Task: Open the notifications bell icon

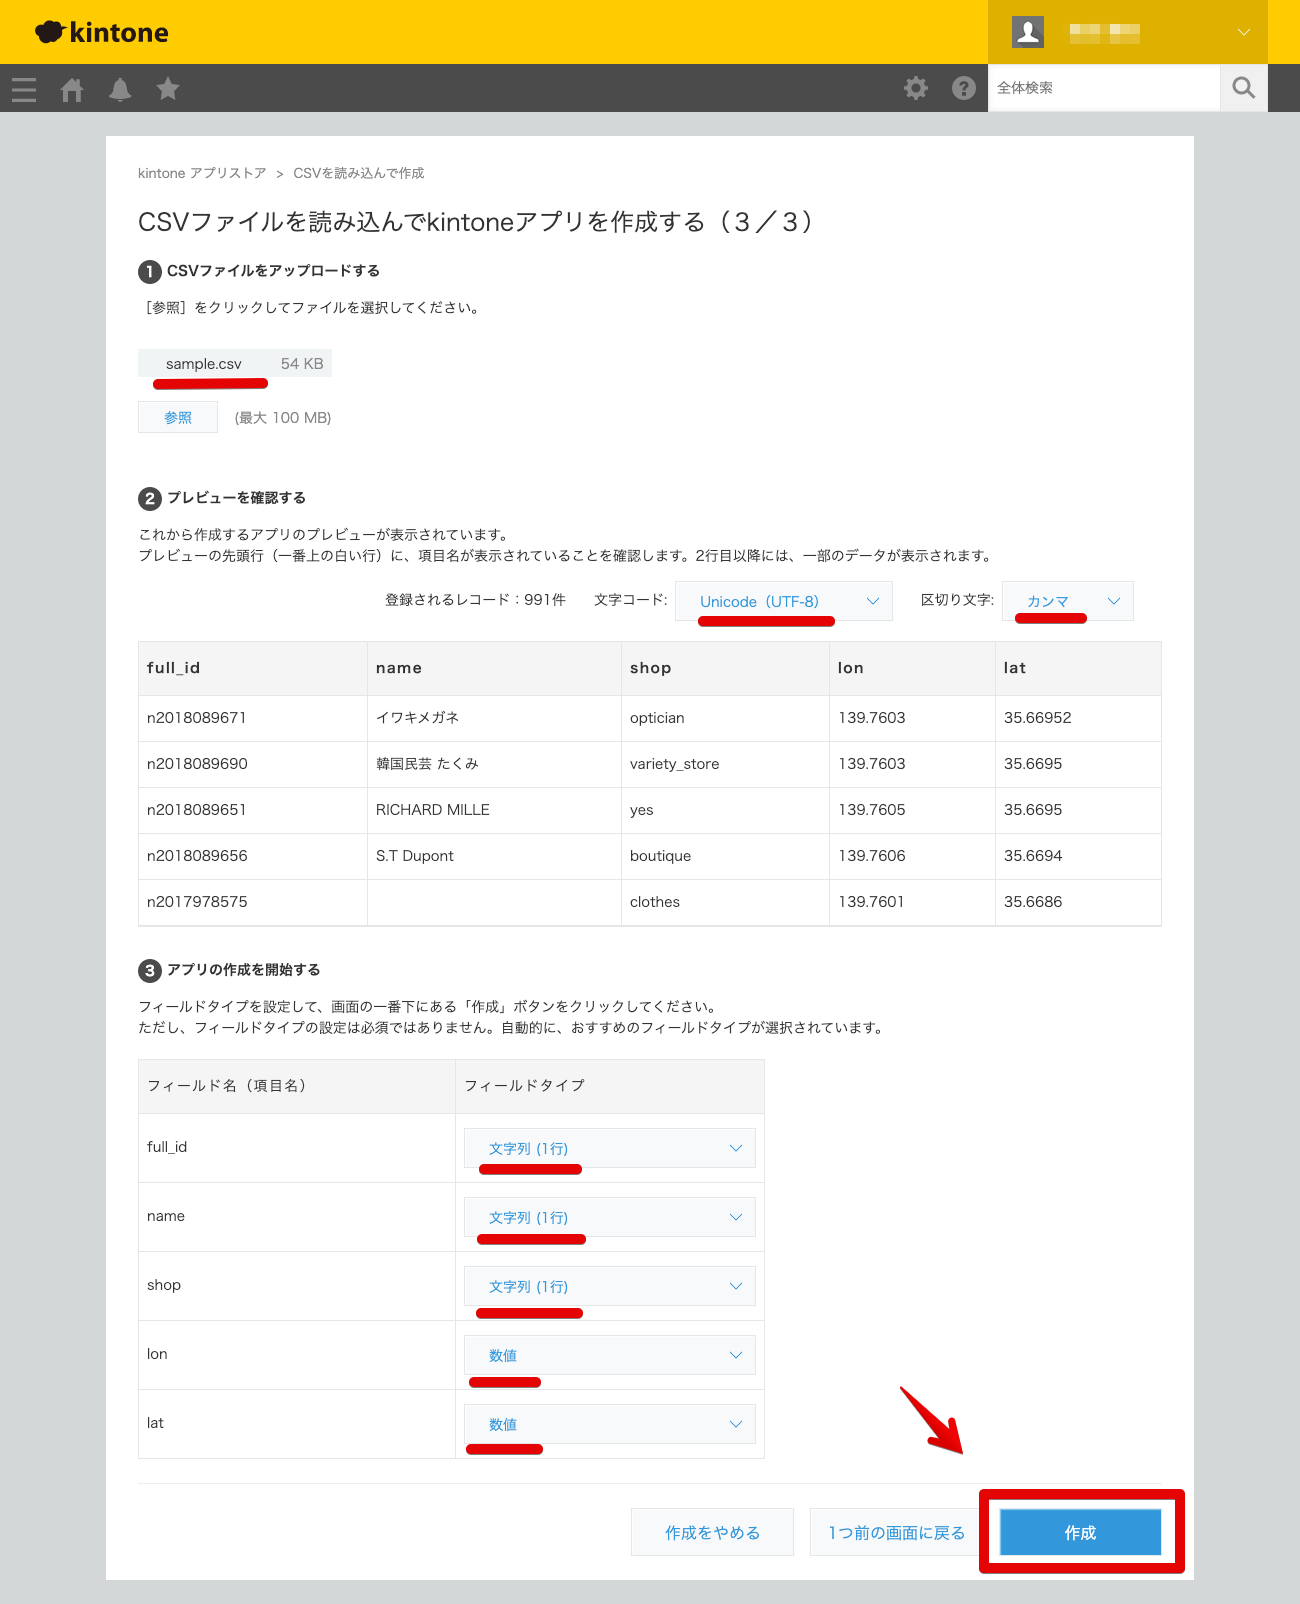Action: [120, 89]
